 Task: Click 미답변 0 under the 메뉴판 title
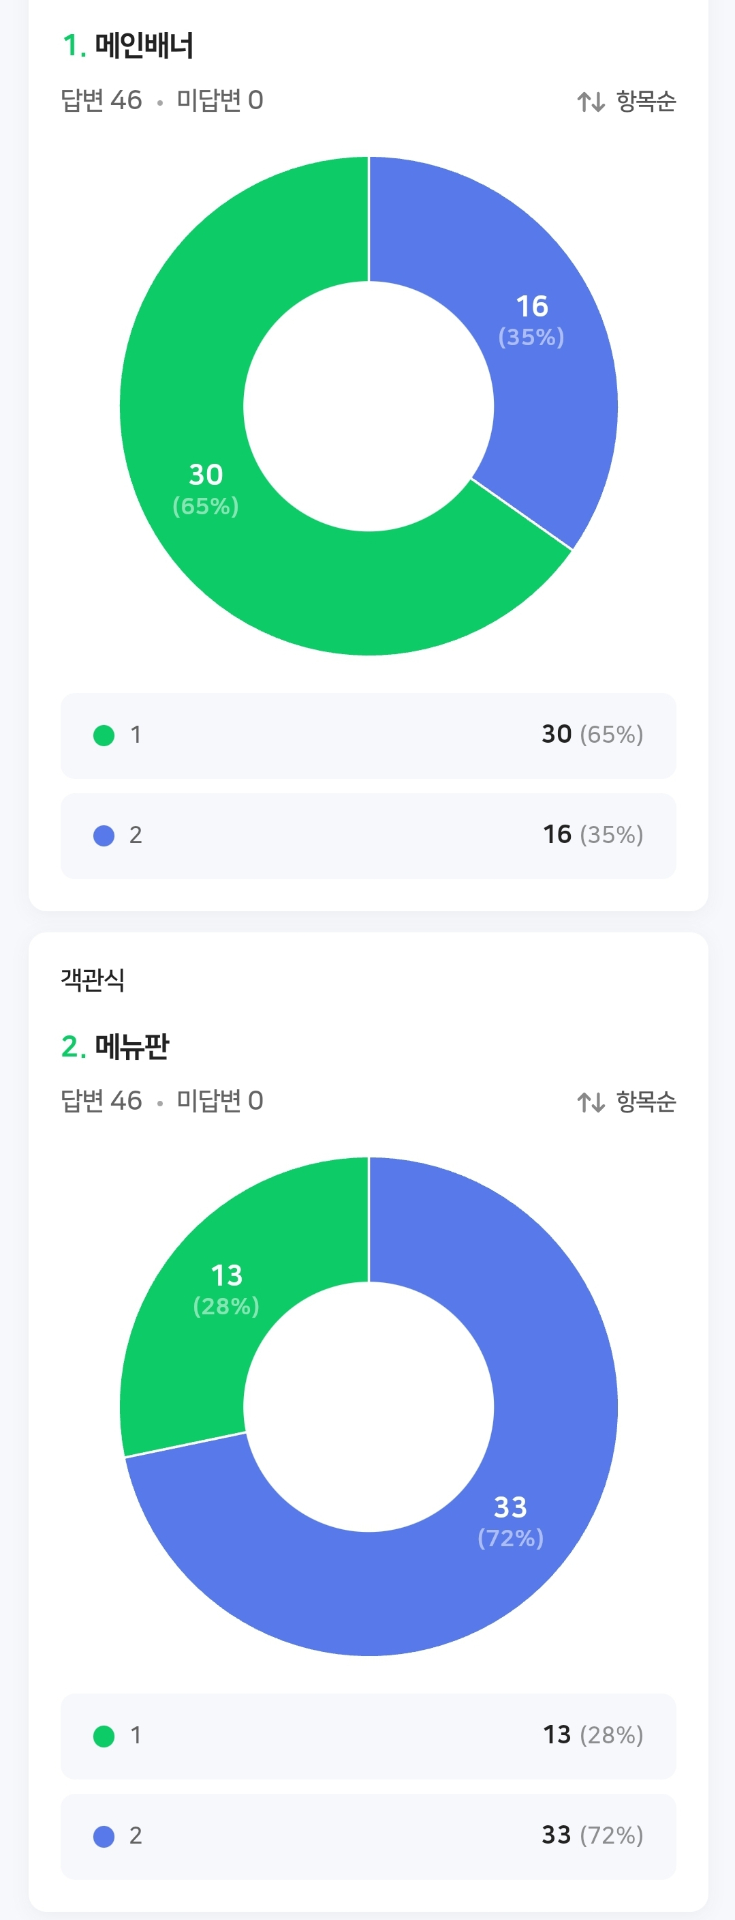click(x=220, y=1101)
